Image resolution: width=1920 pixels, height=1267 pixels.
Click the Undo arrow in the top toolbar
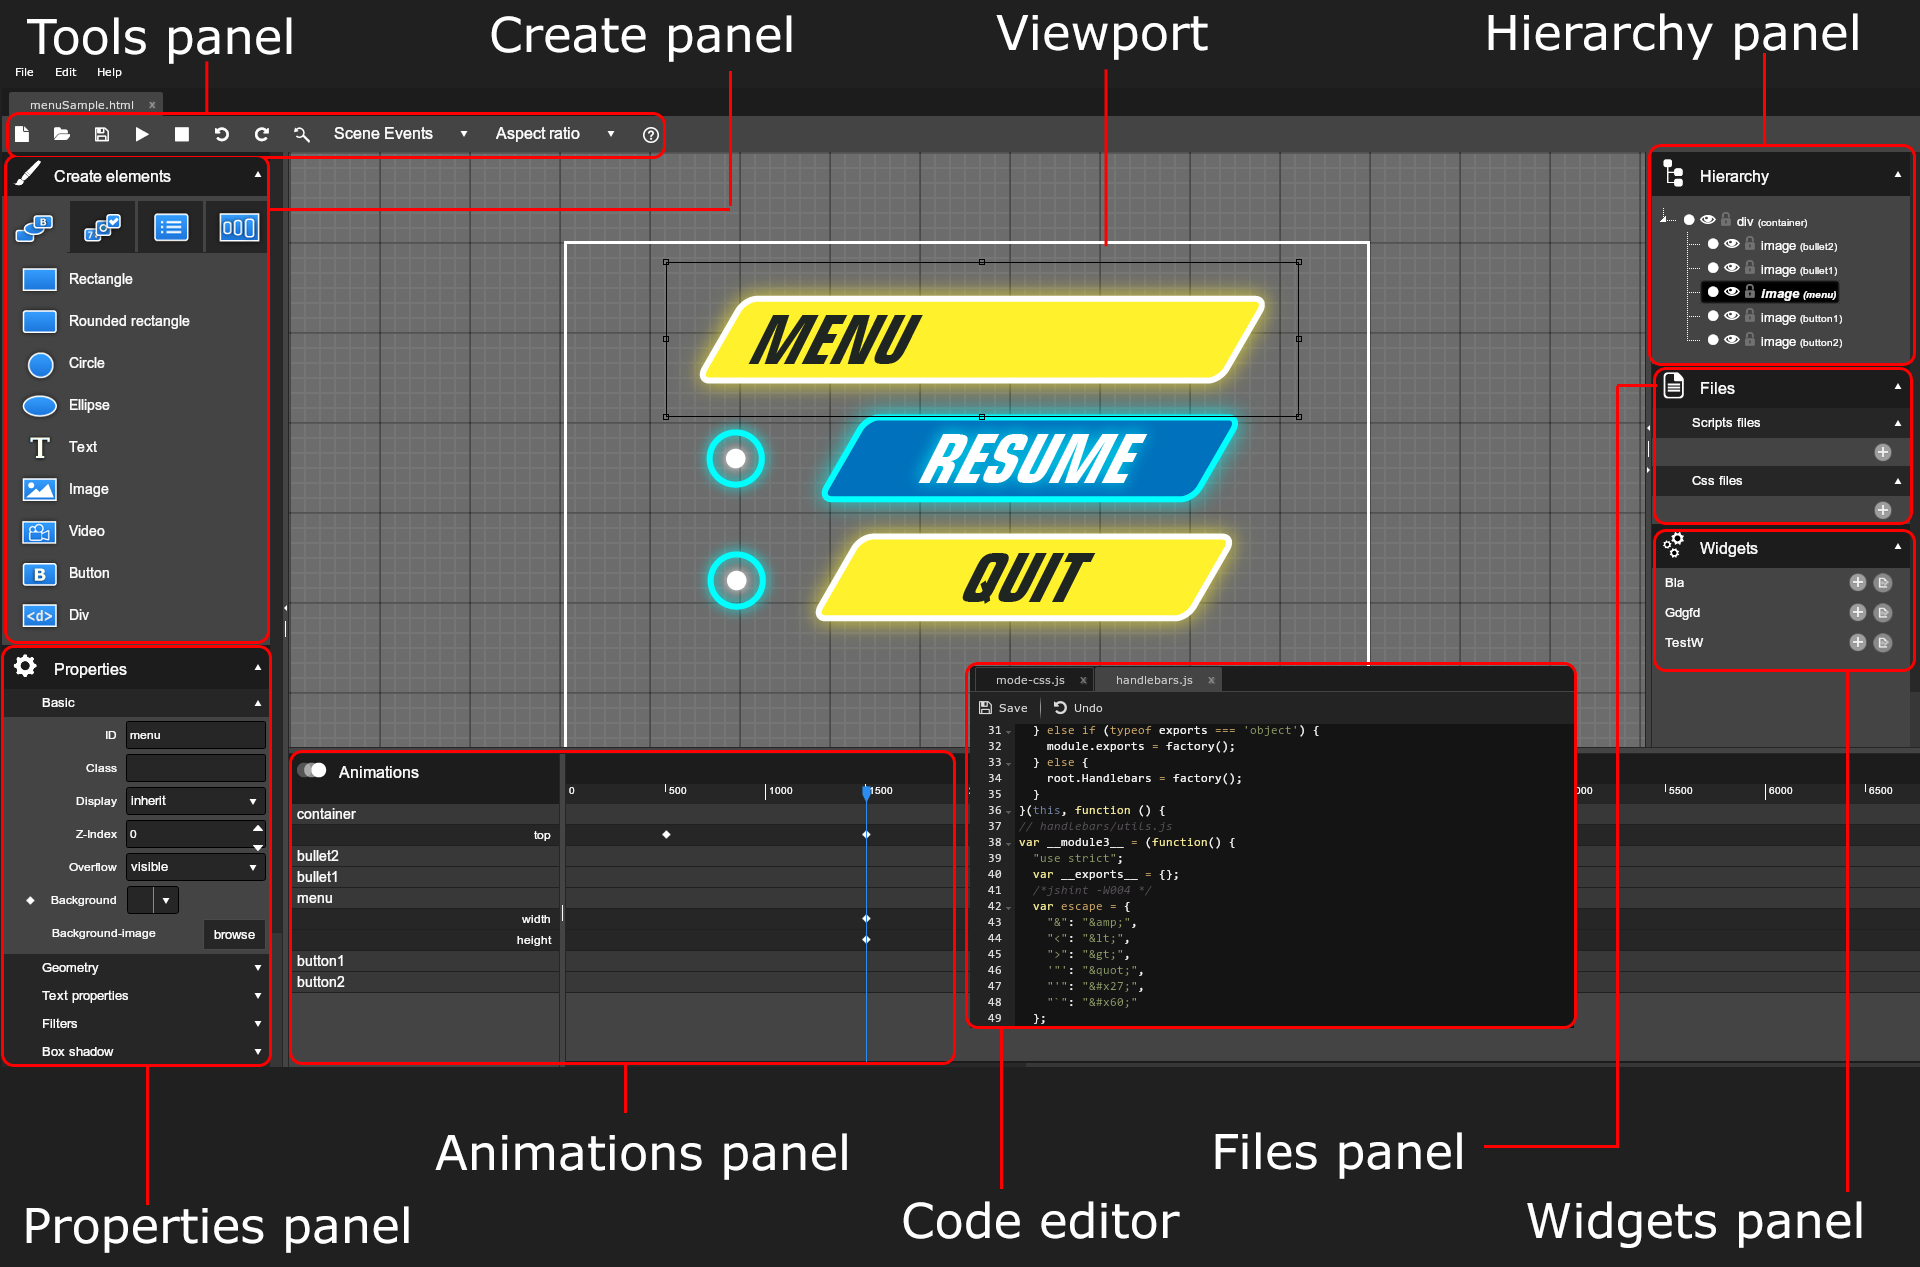[222, 134]
